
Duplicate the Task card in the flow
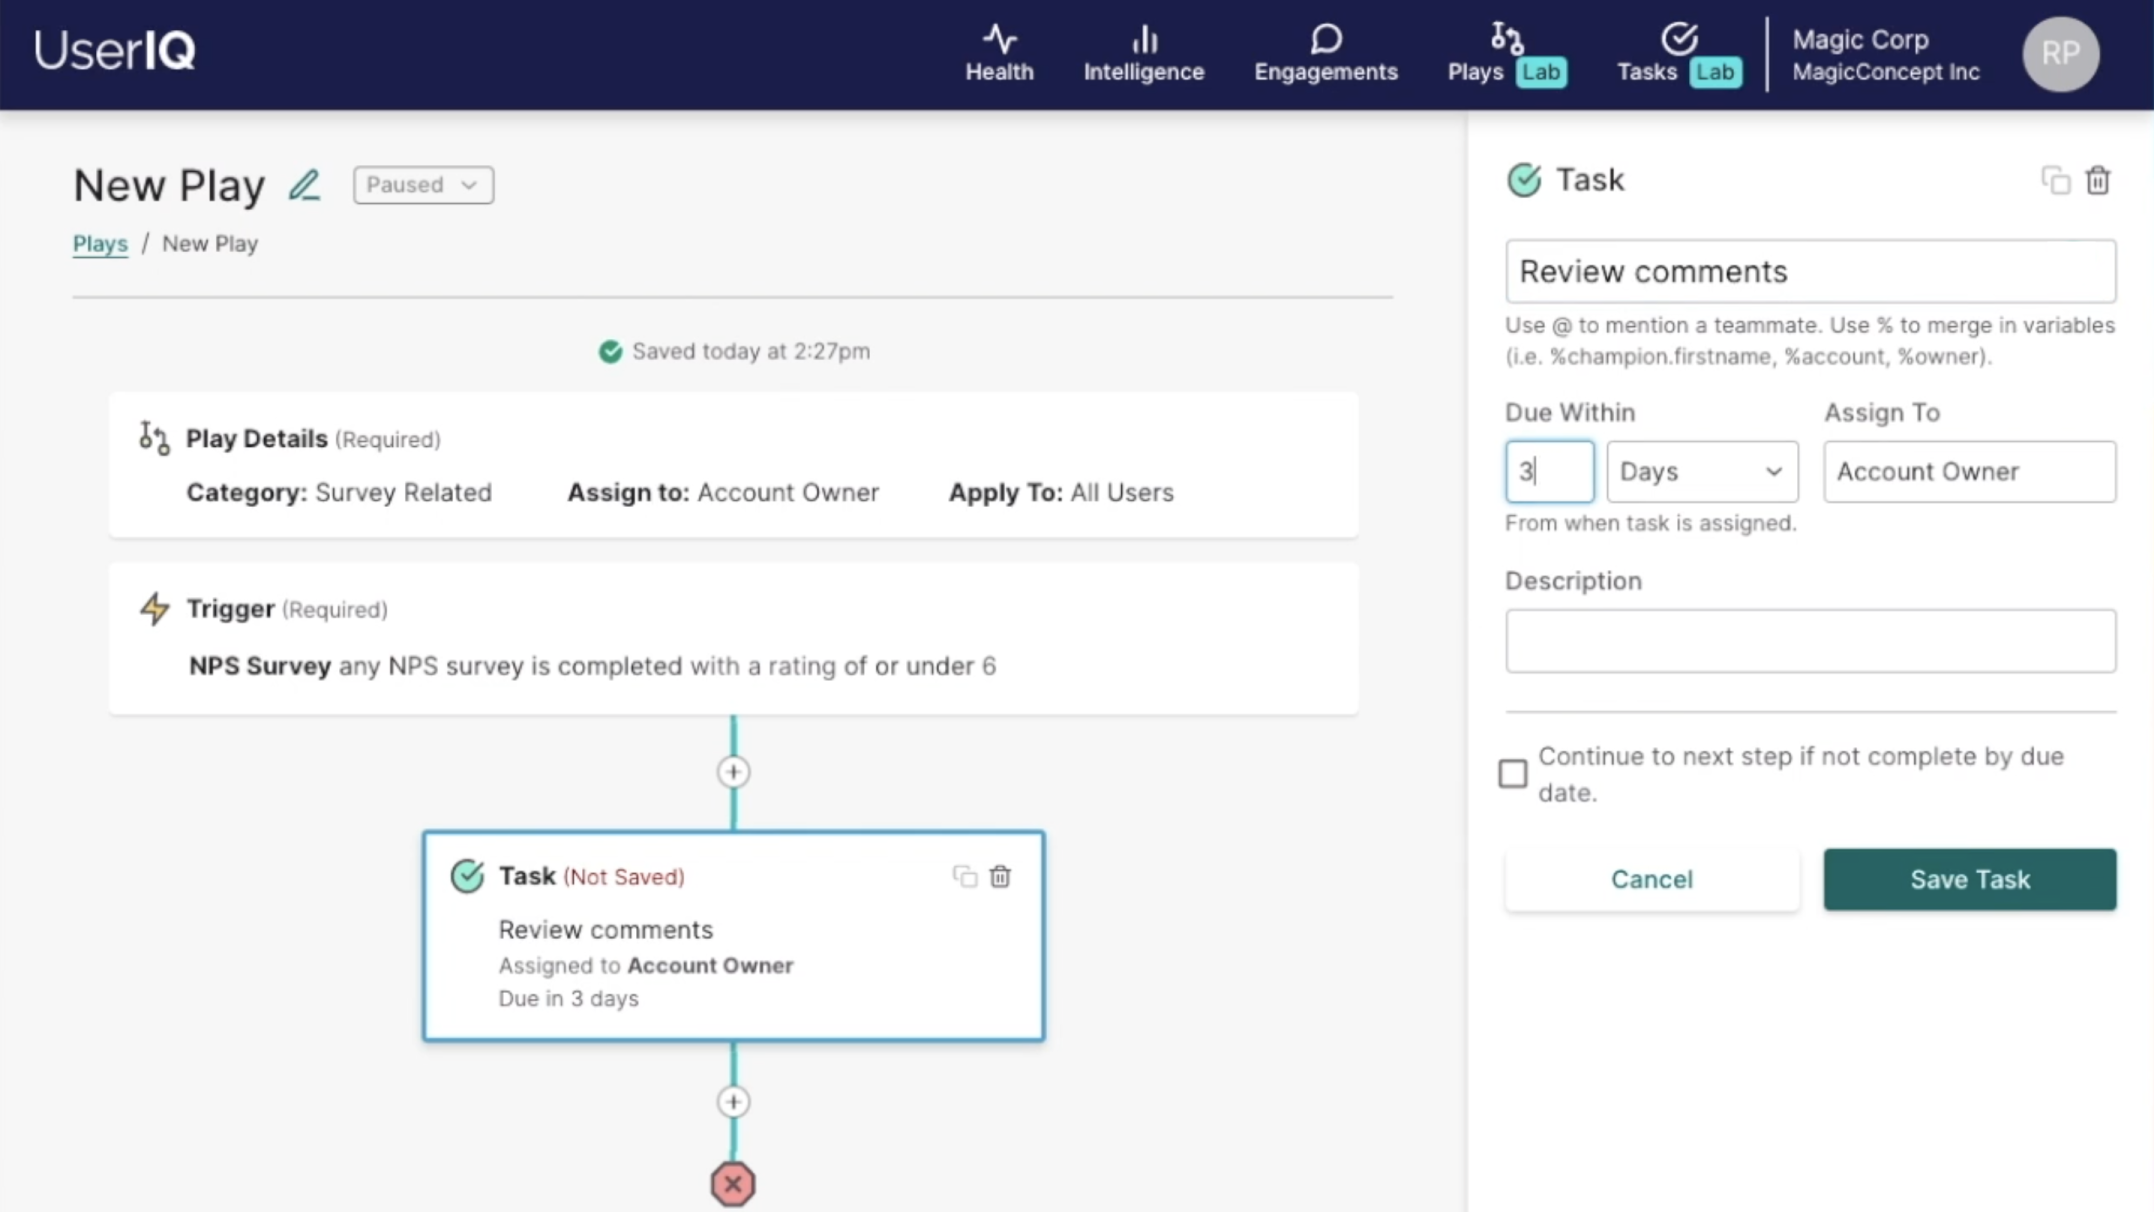[x=964, y=877]
